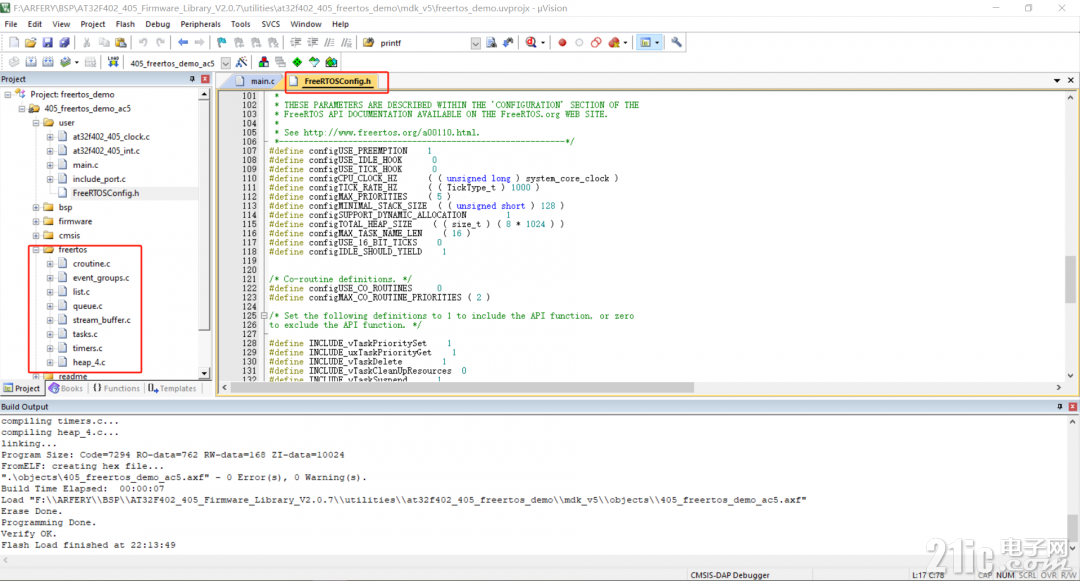
Task: Save the current file
Action: [x=47, y=43]
